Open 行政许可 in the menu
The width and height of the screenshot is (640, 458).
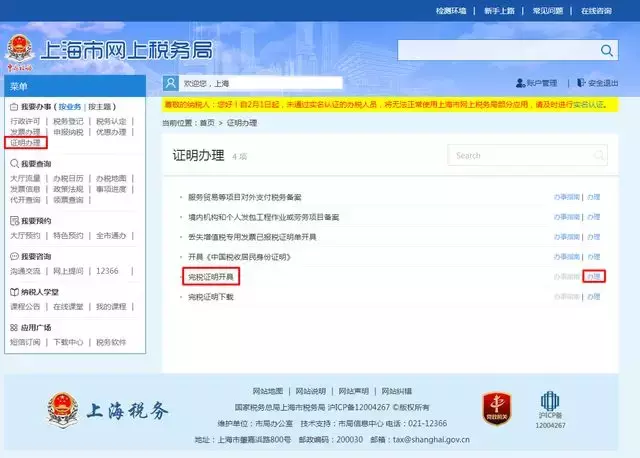[x=25, y=121]
